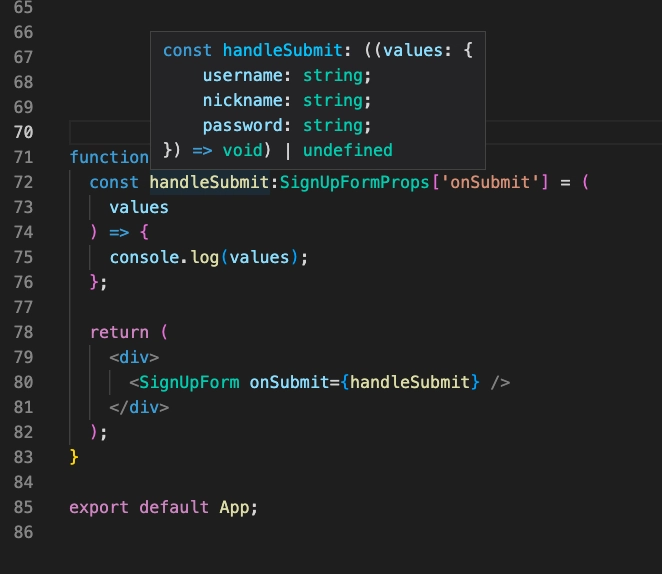
Task: Click line number 86 in the gutter
Action: [x=23, y=532]
